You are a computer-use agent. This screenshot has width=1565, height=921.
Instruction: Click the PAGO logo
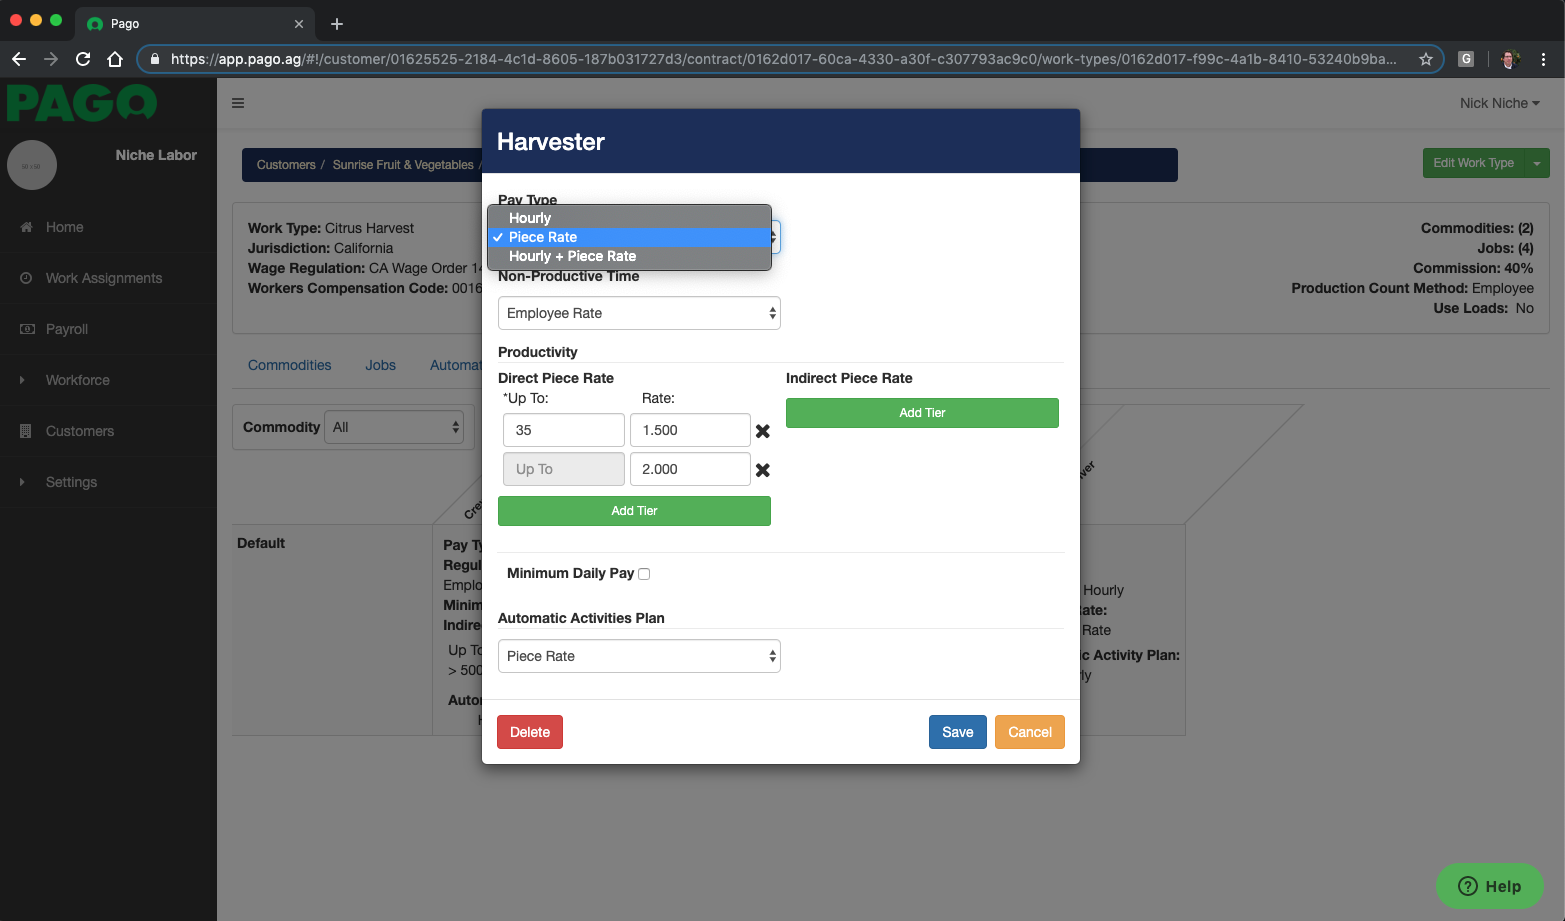[80, 103]
